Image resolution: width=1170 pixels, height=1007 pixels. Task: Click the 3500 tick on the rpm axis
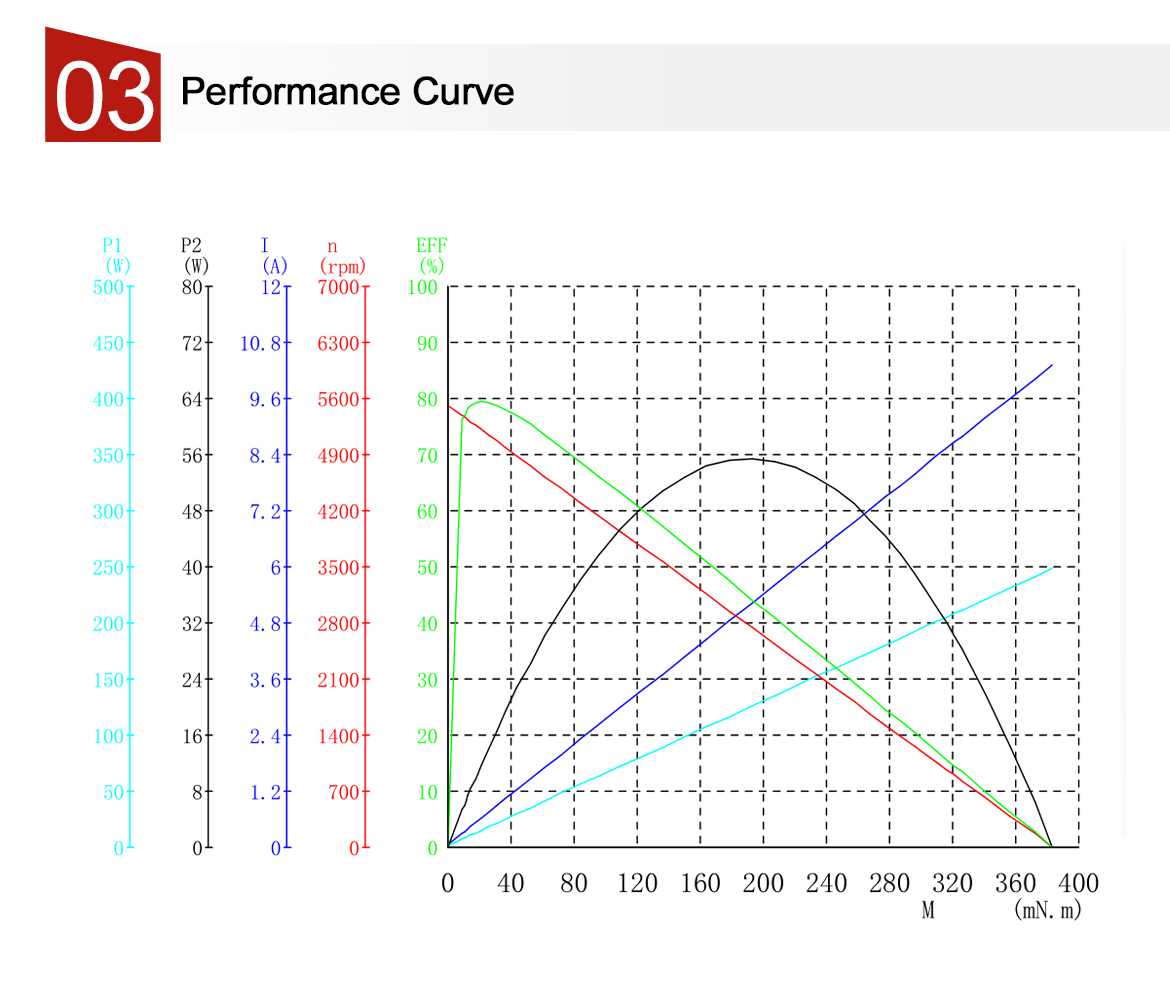337,568
